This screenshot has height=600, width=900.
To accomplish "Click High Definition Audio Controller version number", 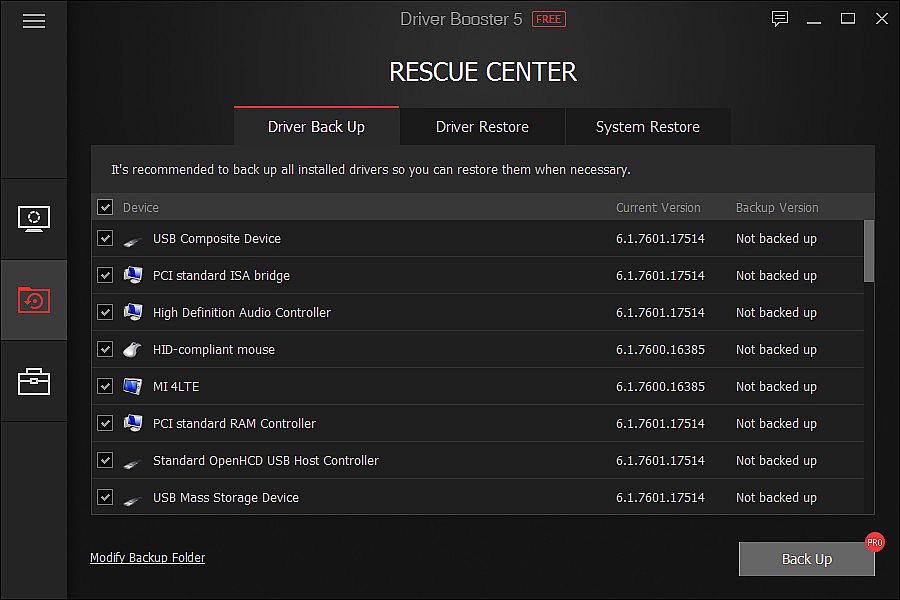I will click(660, 313).
